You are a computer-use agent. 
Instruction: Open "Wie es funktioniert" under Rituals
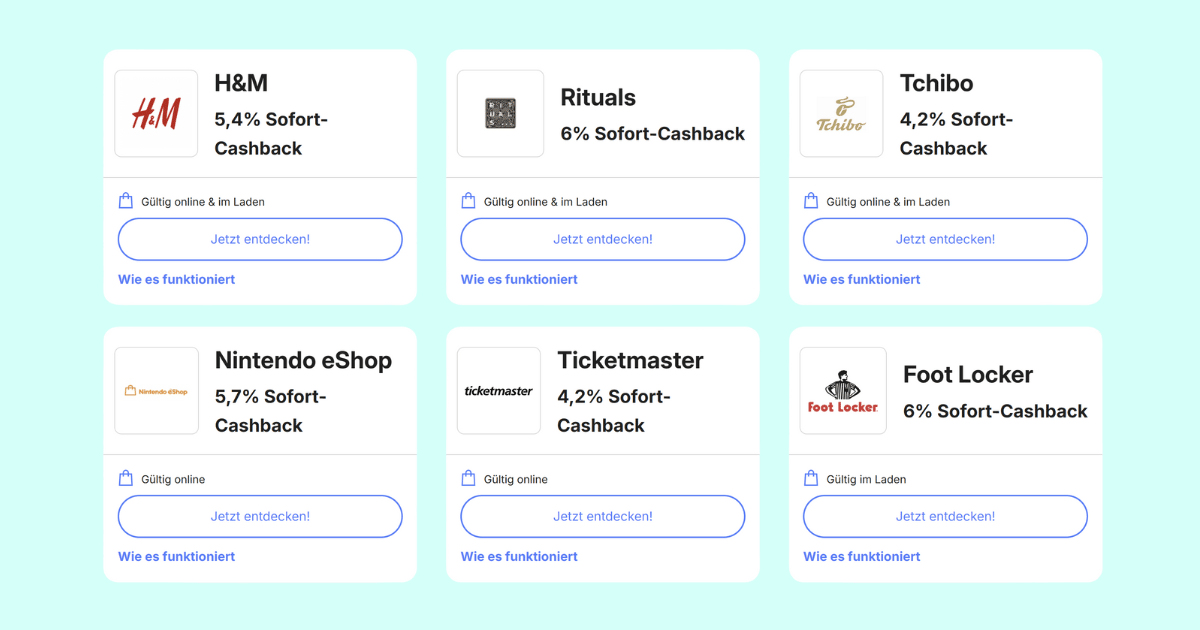(x=519, y=280)
